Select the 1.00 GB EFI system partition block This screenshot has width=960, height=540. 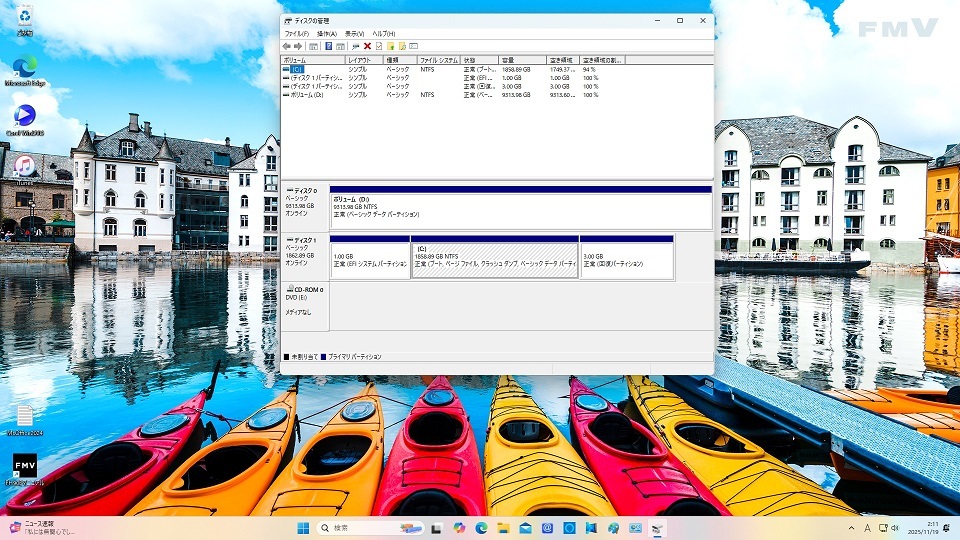pyautogui.click(x=370, y=260)
